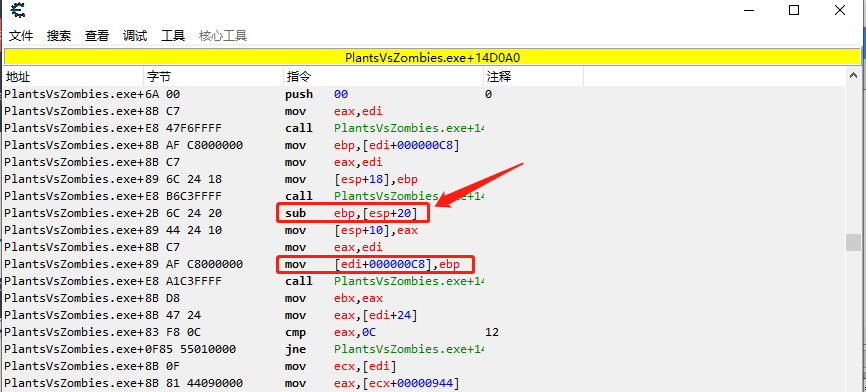Open the 工具 menu
The width and height of the screenshot is (866, 392).
173,36
